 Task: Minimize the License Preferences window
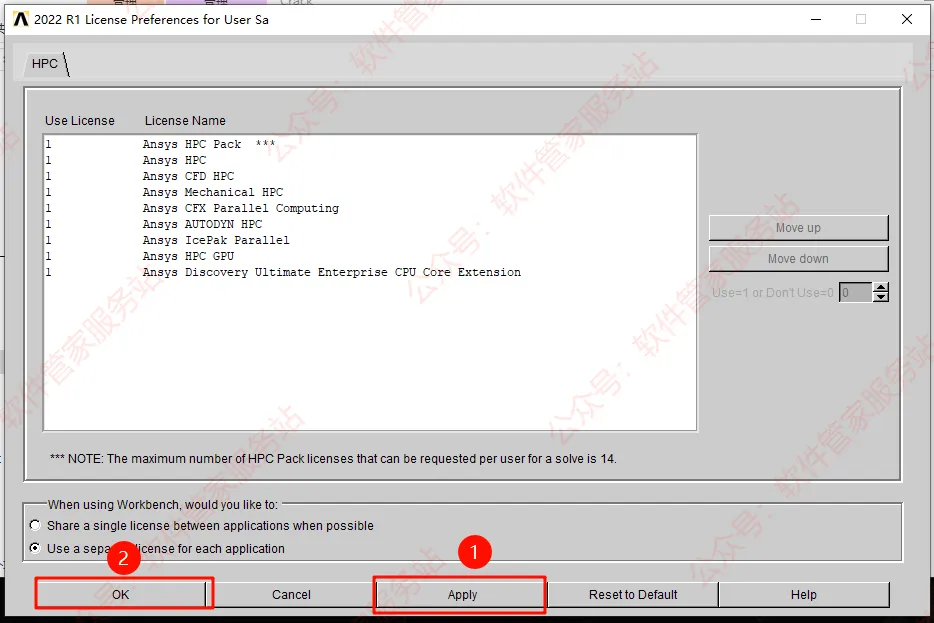tap(816, 20)
